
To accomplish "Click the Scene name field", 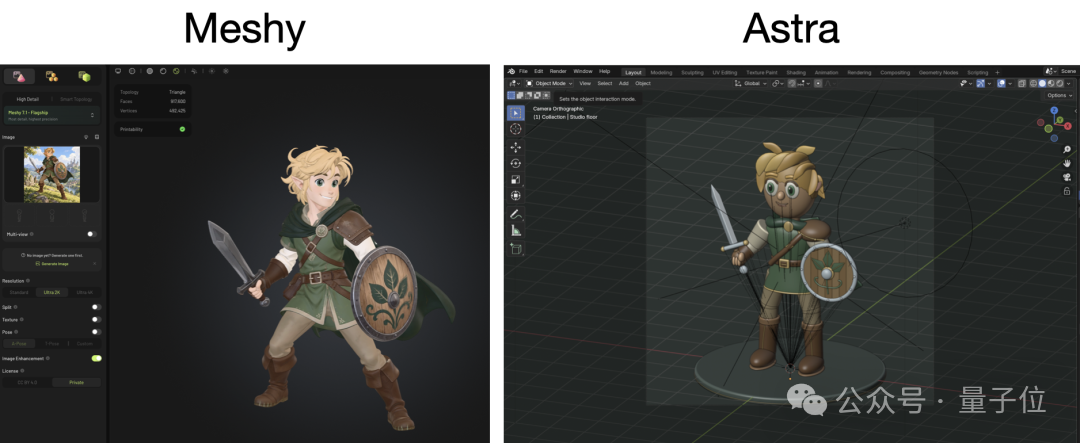I will pyautogui.click(x=1068, y=72).
